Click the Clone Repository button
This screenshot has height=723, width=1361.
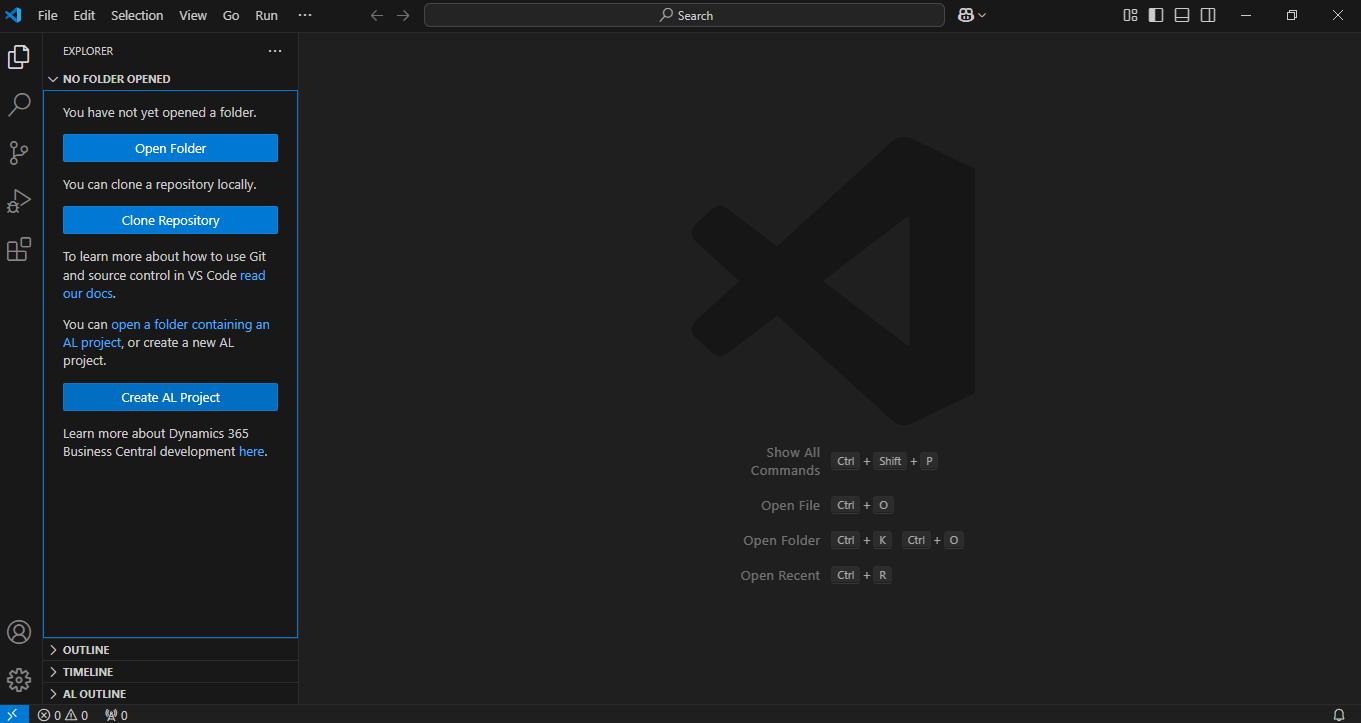170,220
